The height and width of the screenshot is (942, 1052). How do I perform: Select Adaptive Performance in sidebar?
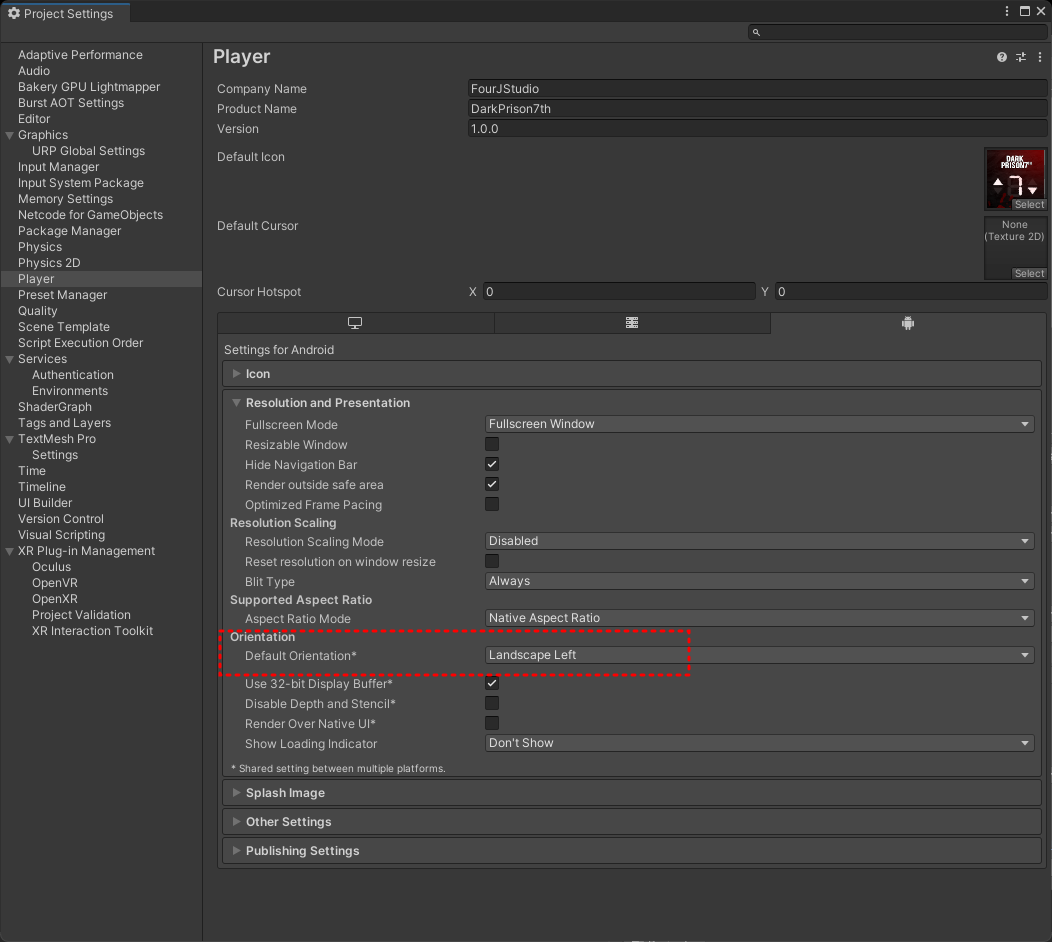click(80, 55)
